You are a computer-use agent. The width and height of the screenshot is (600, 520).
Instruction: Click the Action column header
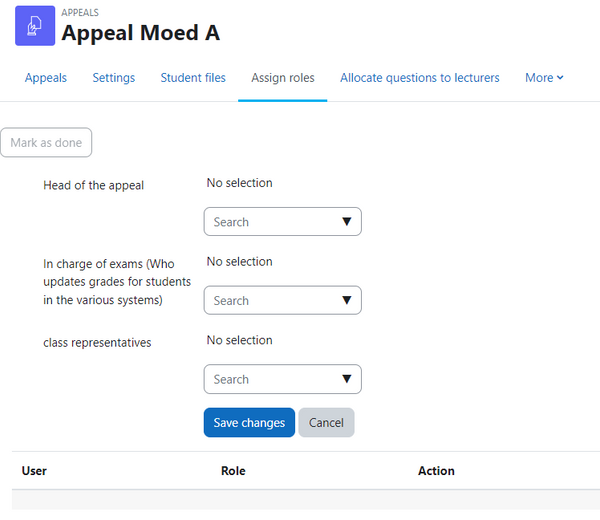(436, 471)
